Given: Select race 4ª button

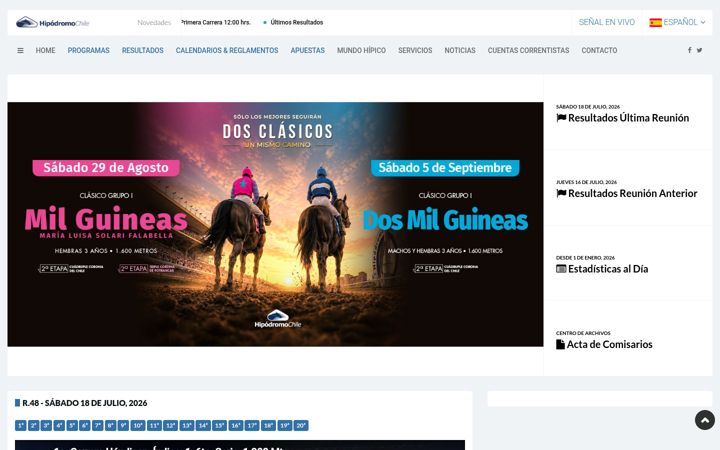Looking at the screenshot, I should [59, 426].
